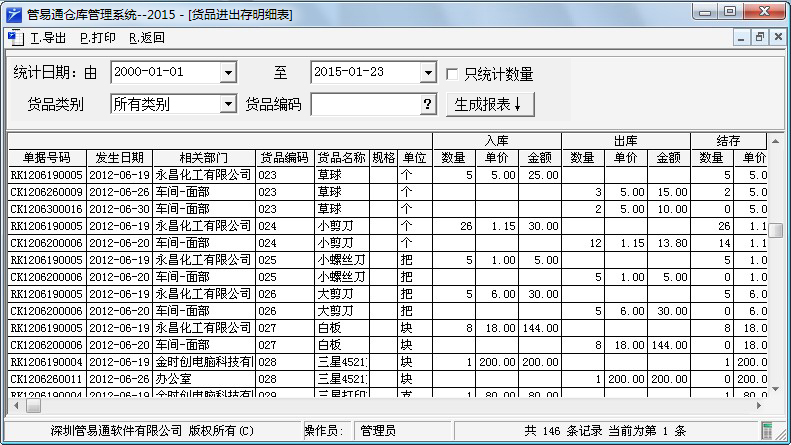Open the end date 2015-01-23 dropdown
This screenshot has width=791, height=445.
point(428,73)
